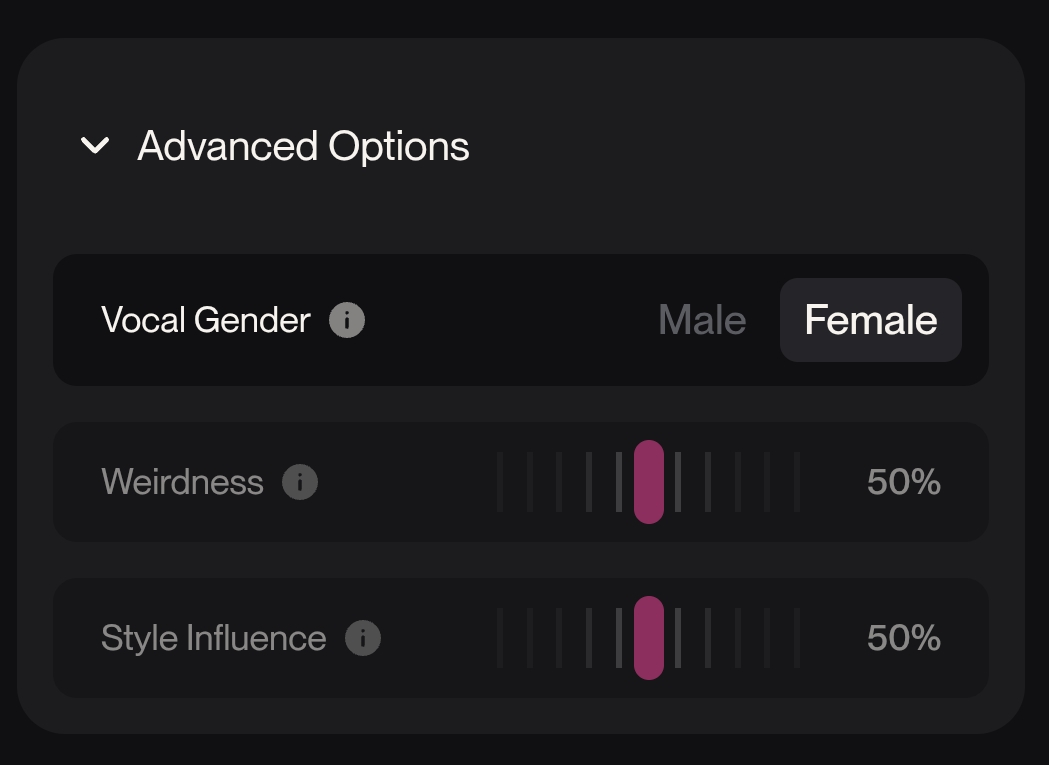Click the Style Influence info icon
The width and height of the screenshot is (1049, 765).
(363, 638)
